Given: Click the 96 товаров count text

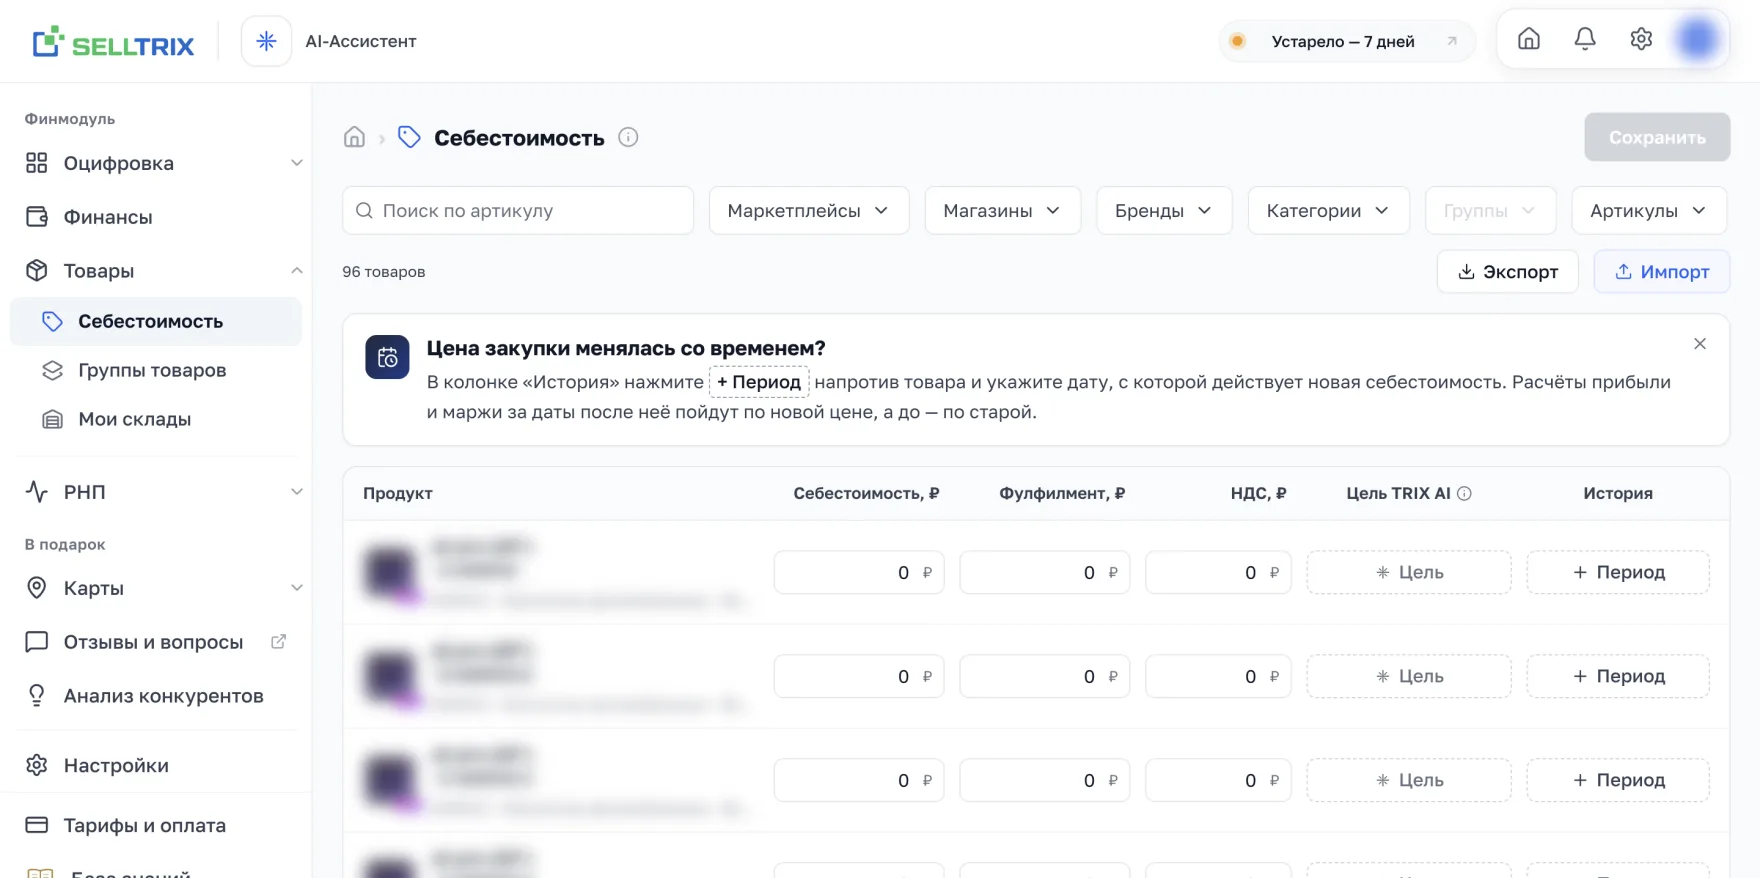Looking at the screenshot, I should [384, 272].
